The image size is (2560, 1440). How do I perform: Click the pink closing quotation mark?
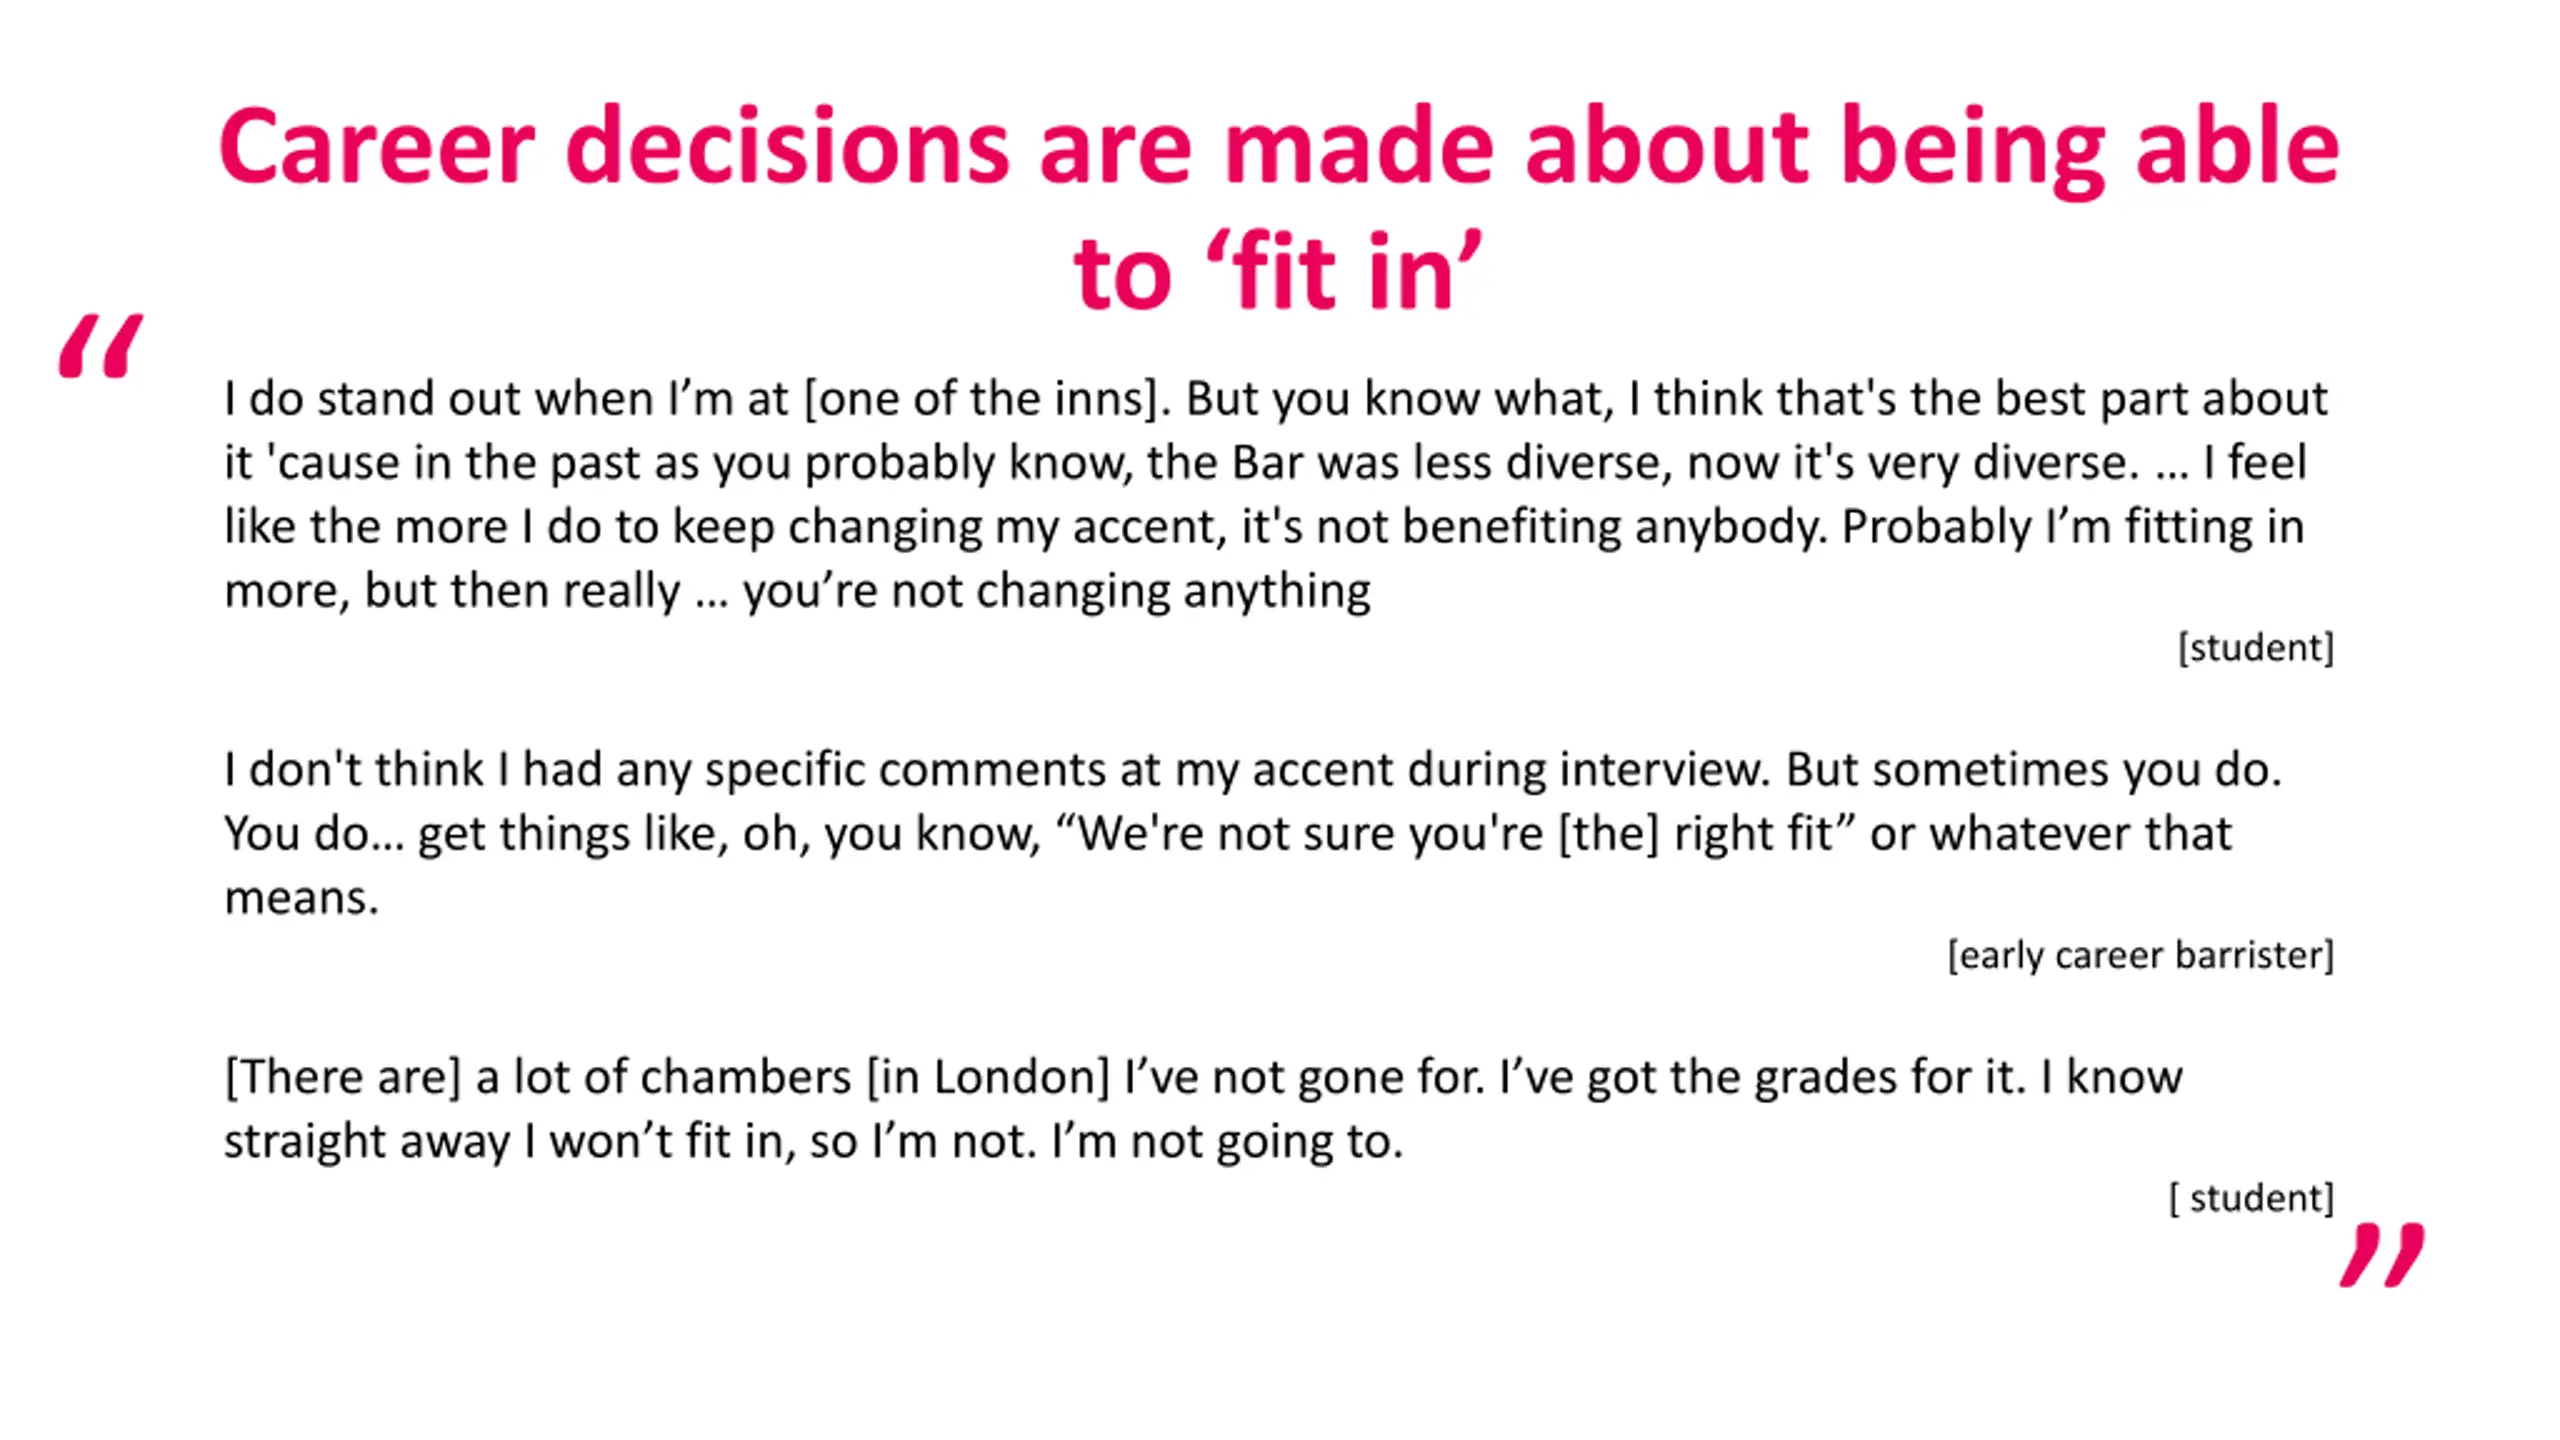[2382, 1254]
